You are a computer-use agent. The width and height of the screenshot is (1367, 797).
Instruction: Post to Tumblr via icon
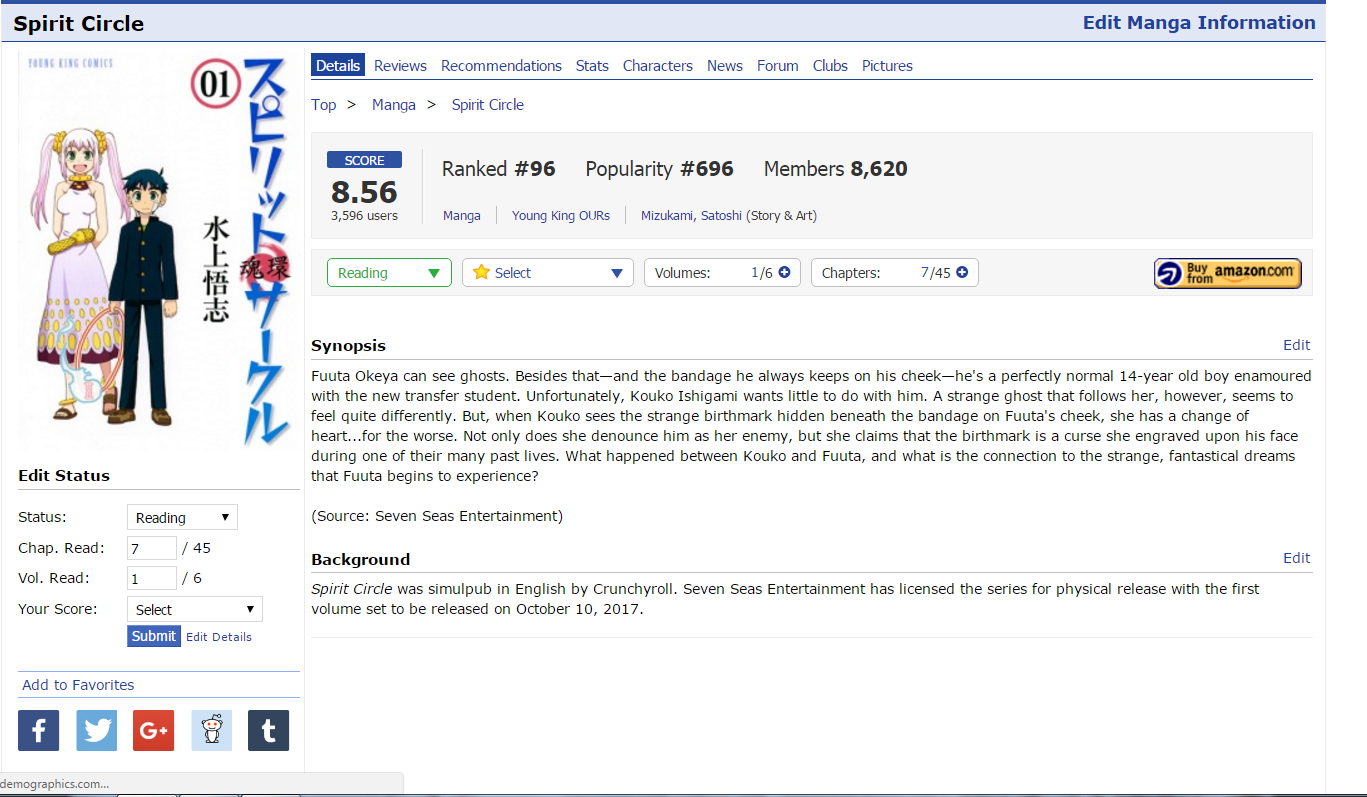point(268,731)
